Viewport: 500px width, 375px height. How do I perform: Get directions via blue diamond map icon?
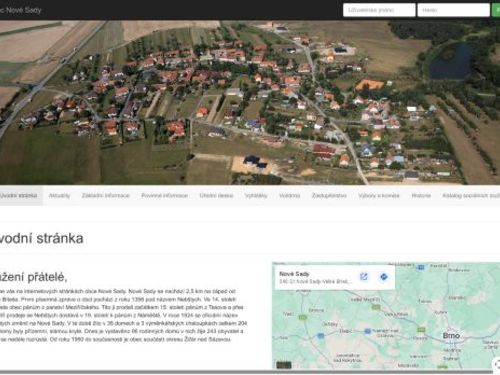(x=384, y=276)
